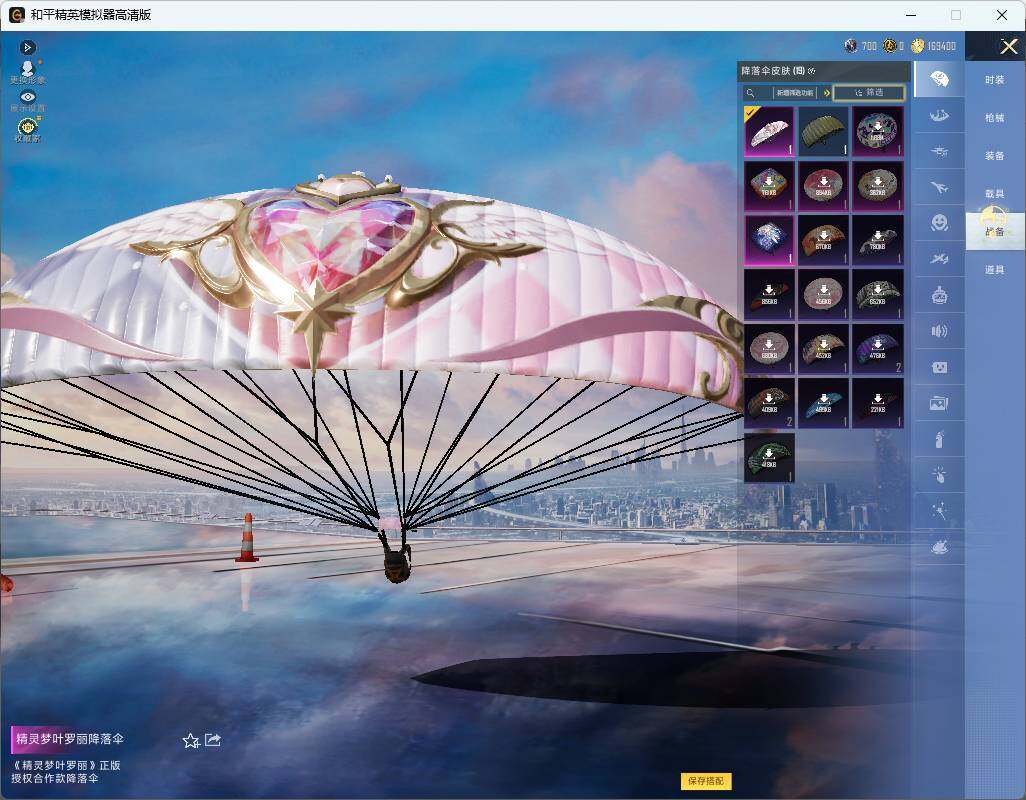1026x800 pixels.
Task: Select the purple 476KB parachute skin
Action: (x=878, y=349)
